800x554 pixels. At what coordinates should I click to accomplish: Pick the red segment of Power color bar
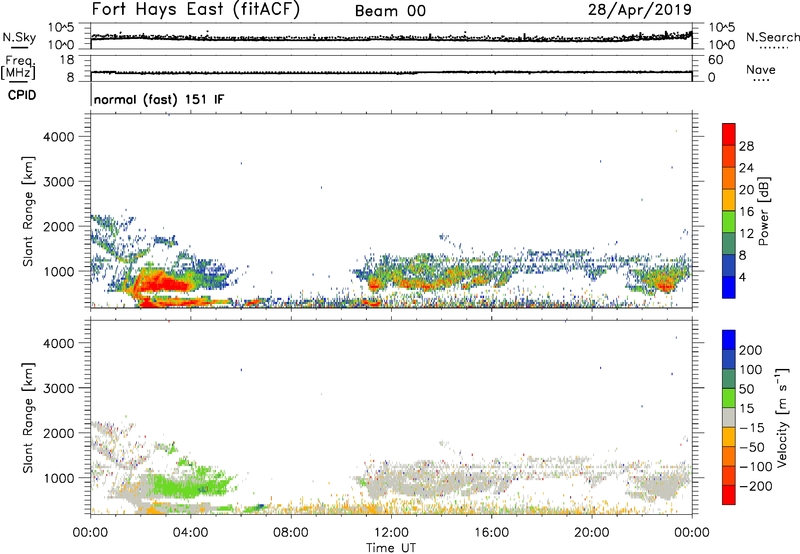pos(729,134)
